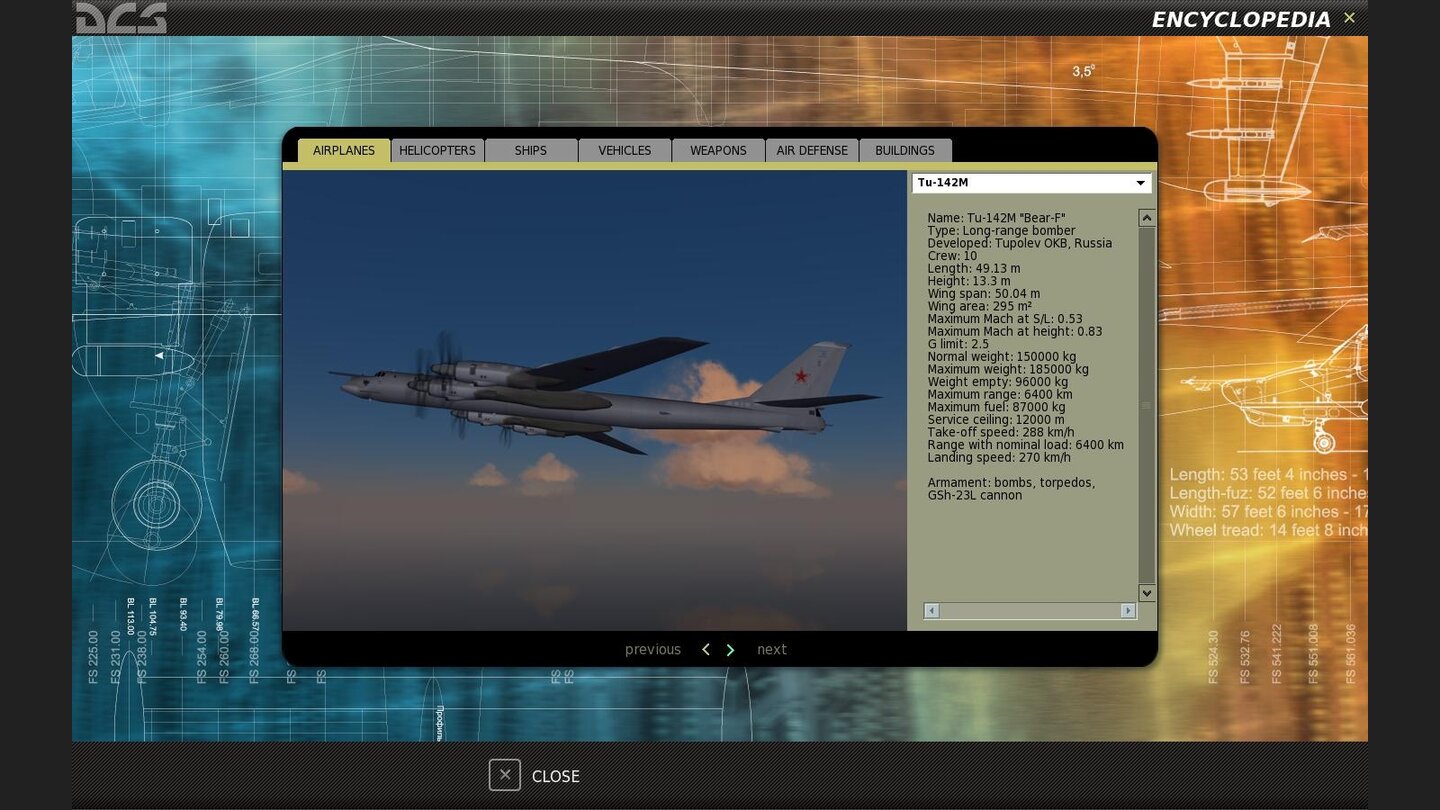Click 'Maximum range: 6400 km' text
The image size is (1440, 810).
(x=1000, y=395)
